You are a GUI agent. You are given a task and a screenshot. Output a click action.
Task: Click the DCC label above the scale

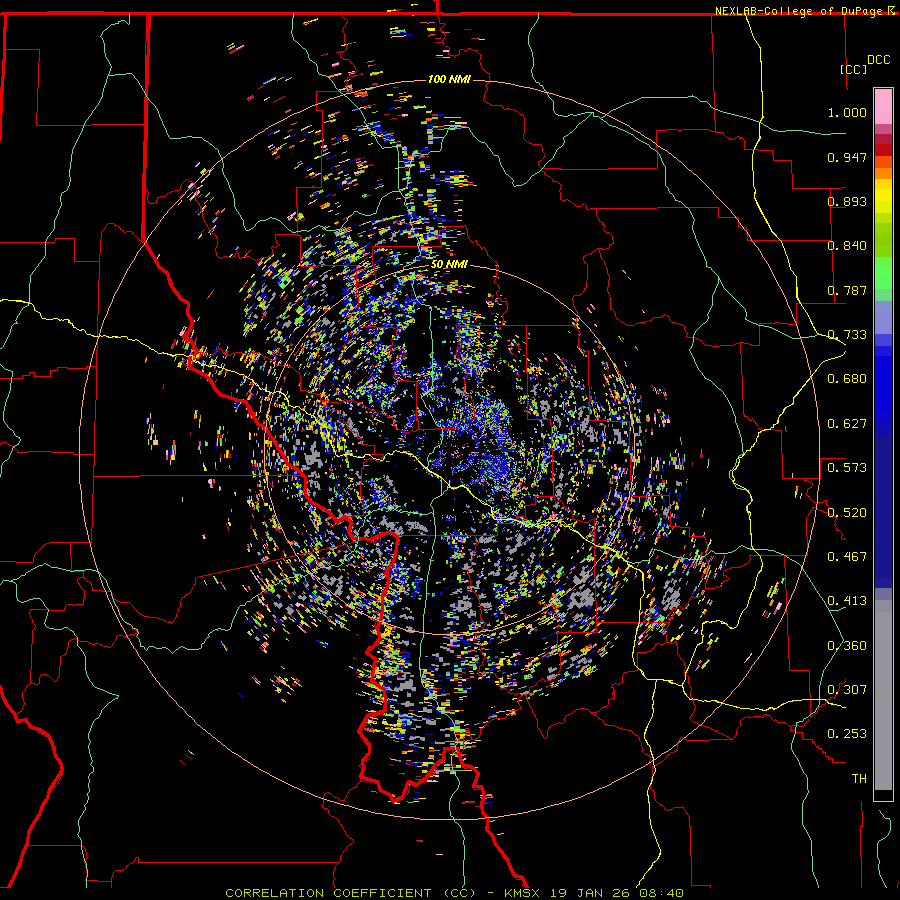coord(878,60)
